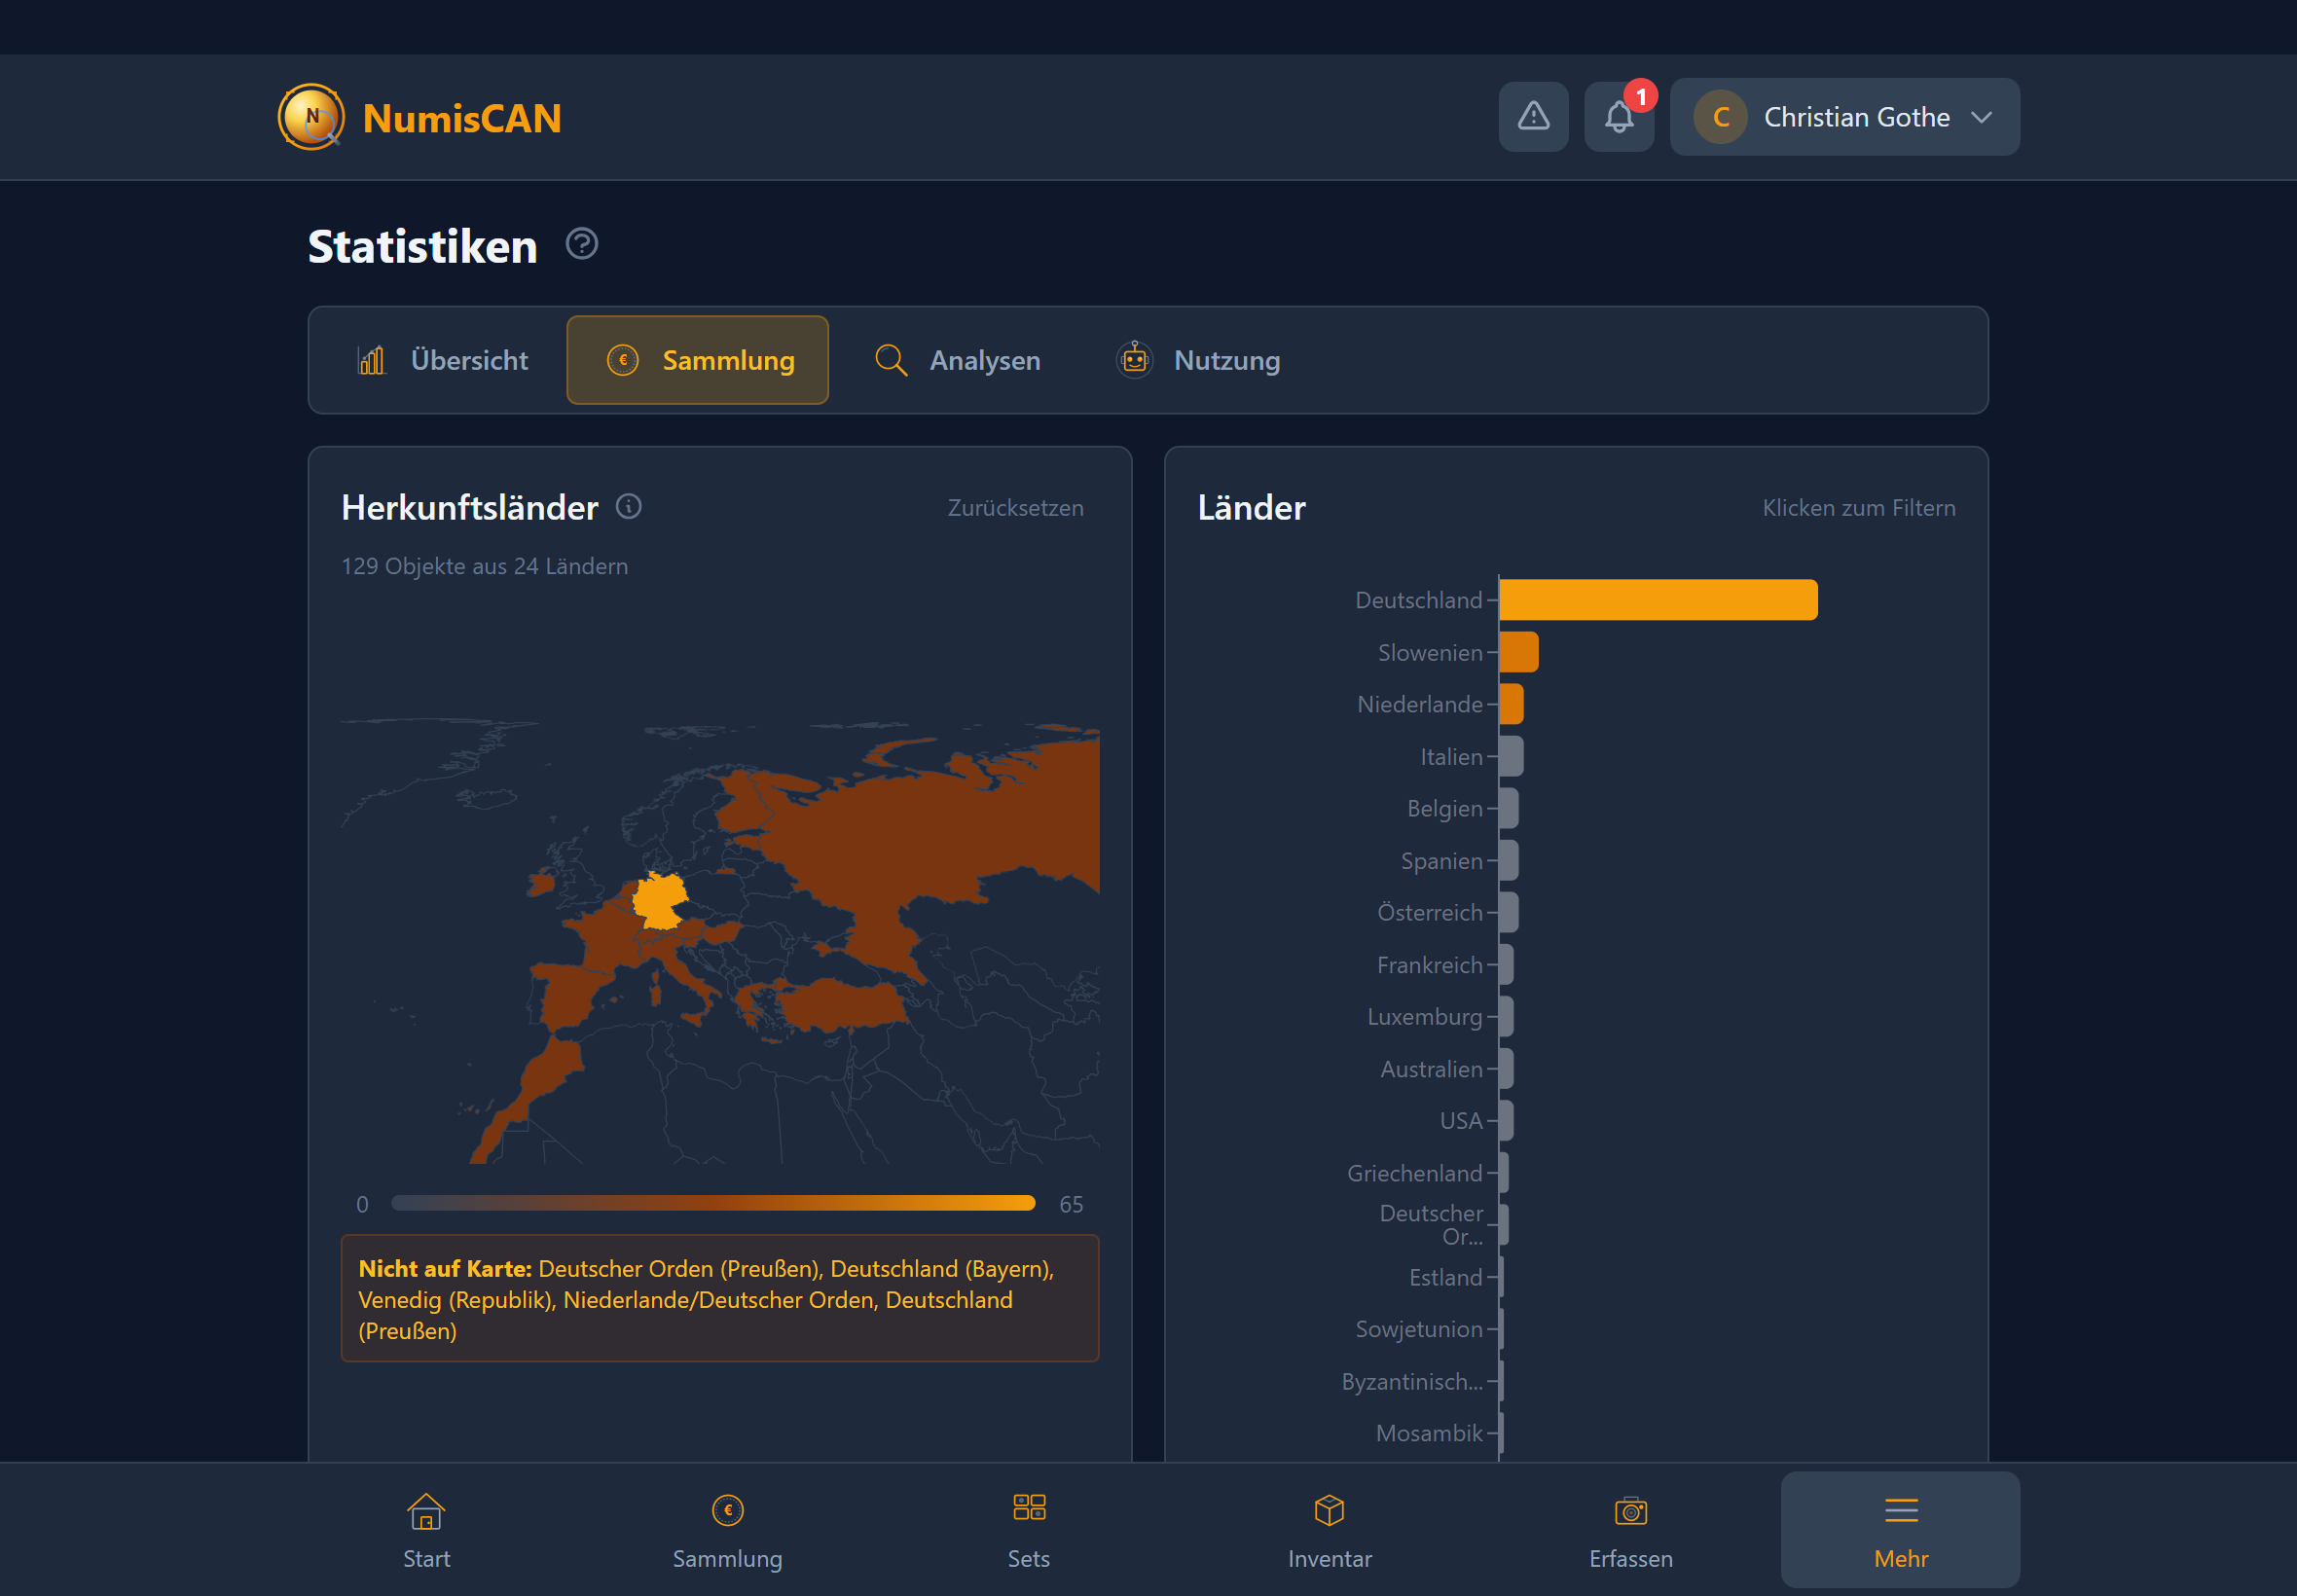
Task: Open the warning triangle alerts button
Action: (x=1532, y=117)
